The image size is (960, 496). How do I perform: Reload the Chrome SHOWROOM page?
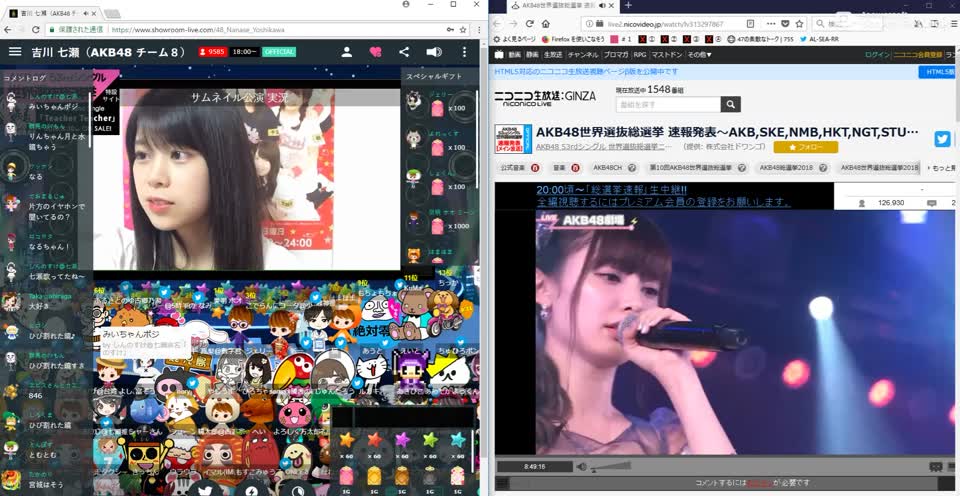[36, 29]
